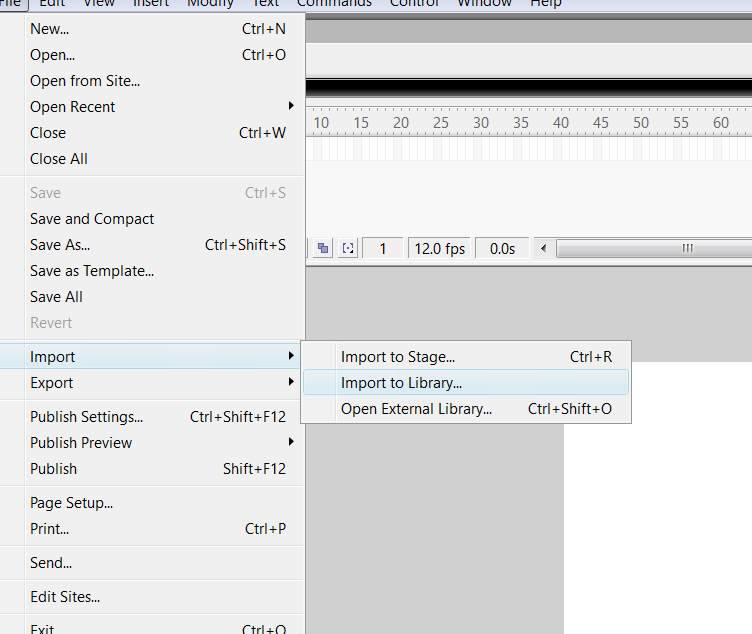Choose Page Setup menu item
The height and width of the screenshot is (634, 752).
tap(71, 503)
